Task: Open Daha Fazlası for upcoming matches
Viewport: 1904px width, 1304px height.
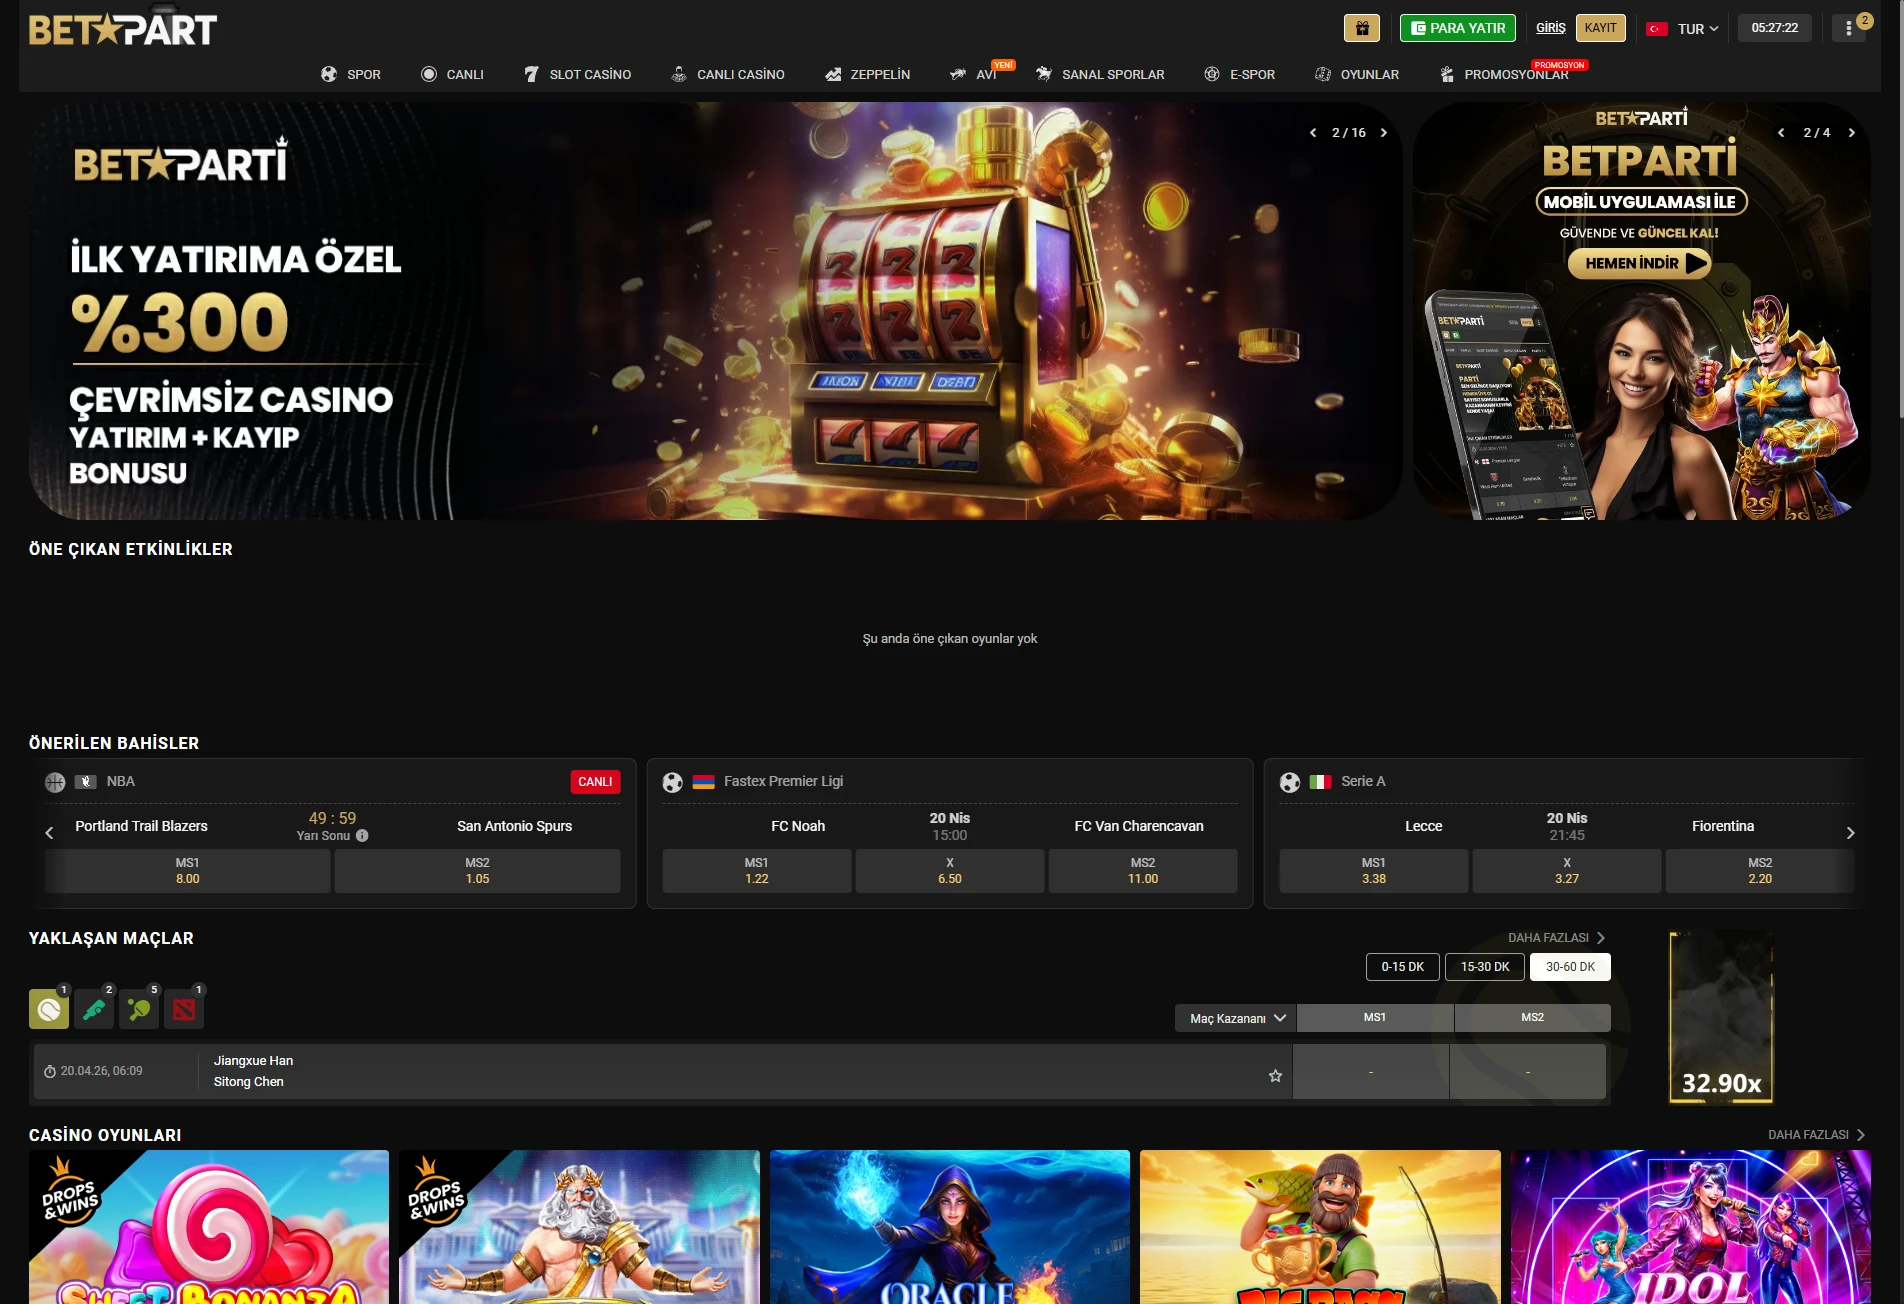Action: 1556,938
